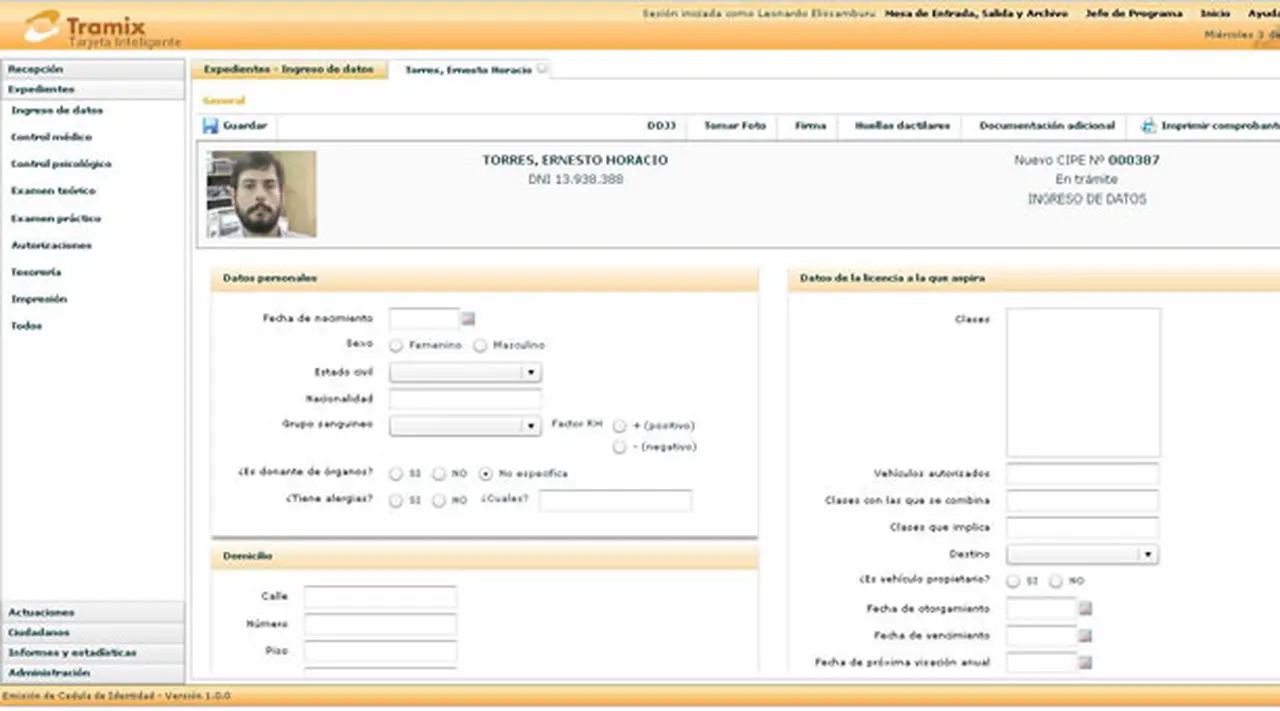1280x711 pixels.
Task: Switch to Expedientes - Ingreso de datos tab
Action: (289, 69)
